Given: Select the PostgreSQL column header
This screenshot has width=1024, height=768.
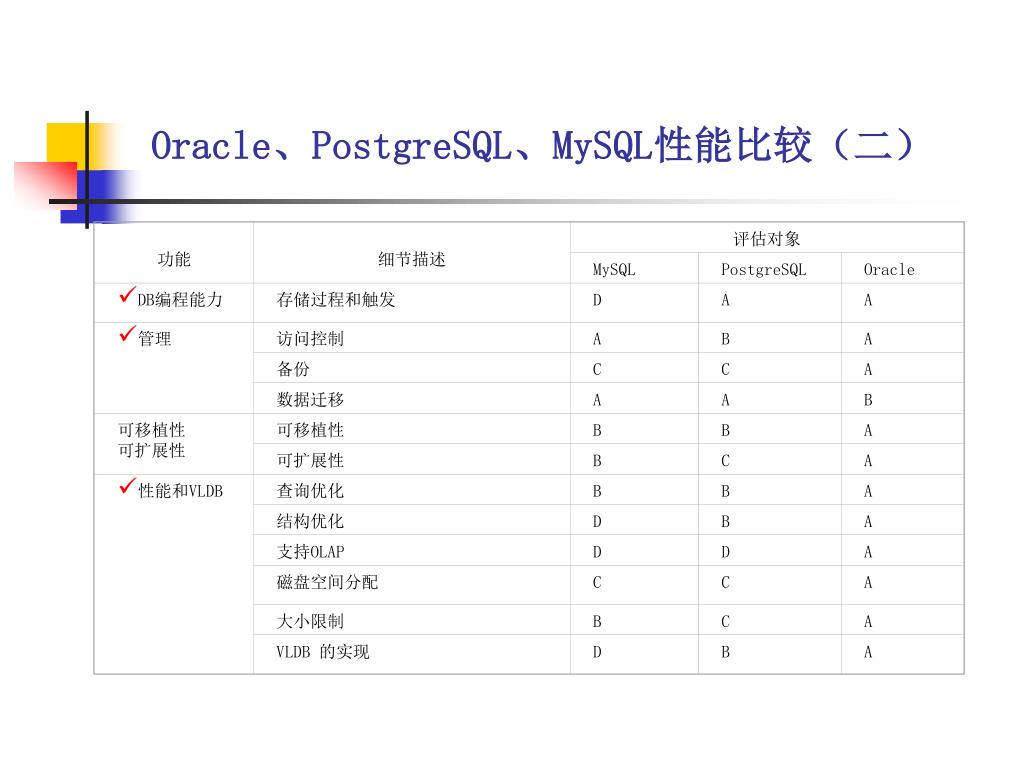Looking at the screenshot, I should [763, 270].
